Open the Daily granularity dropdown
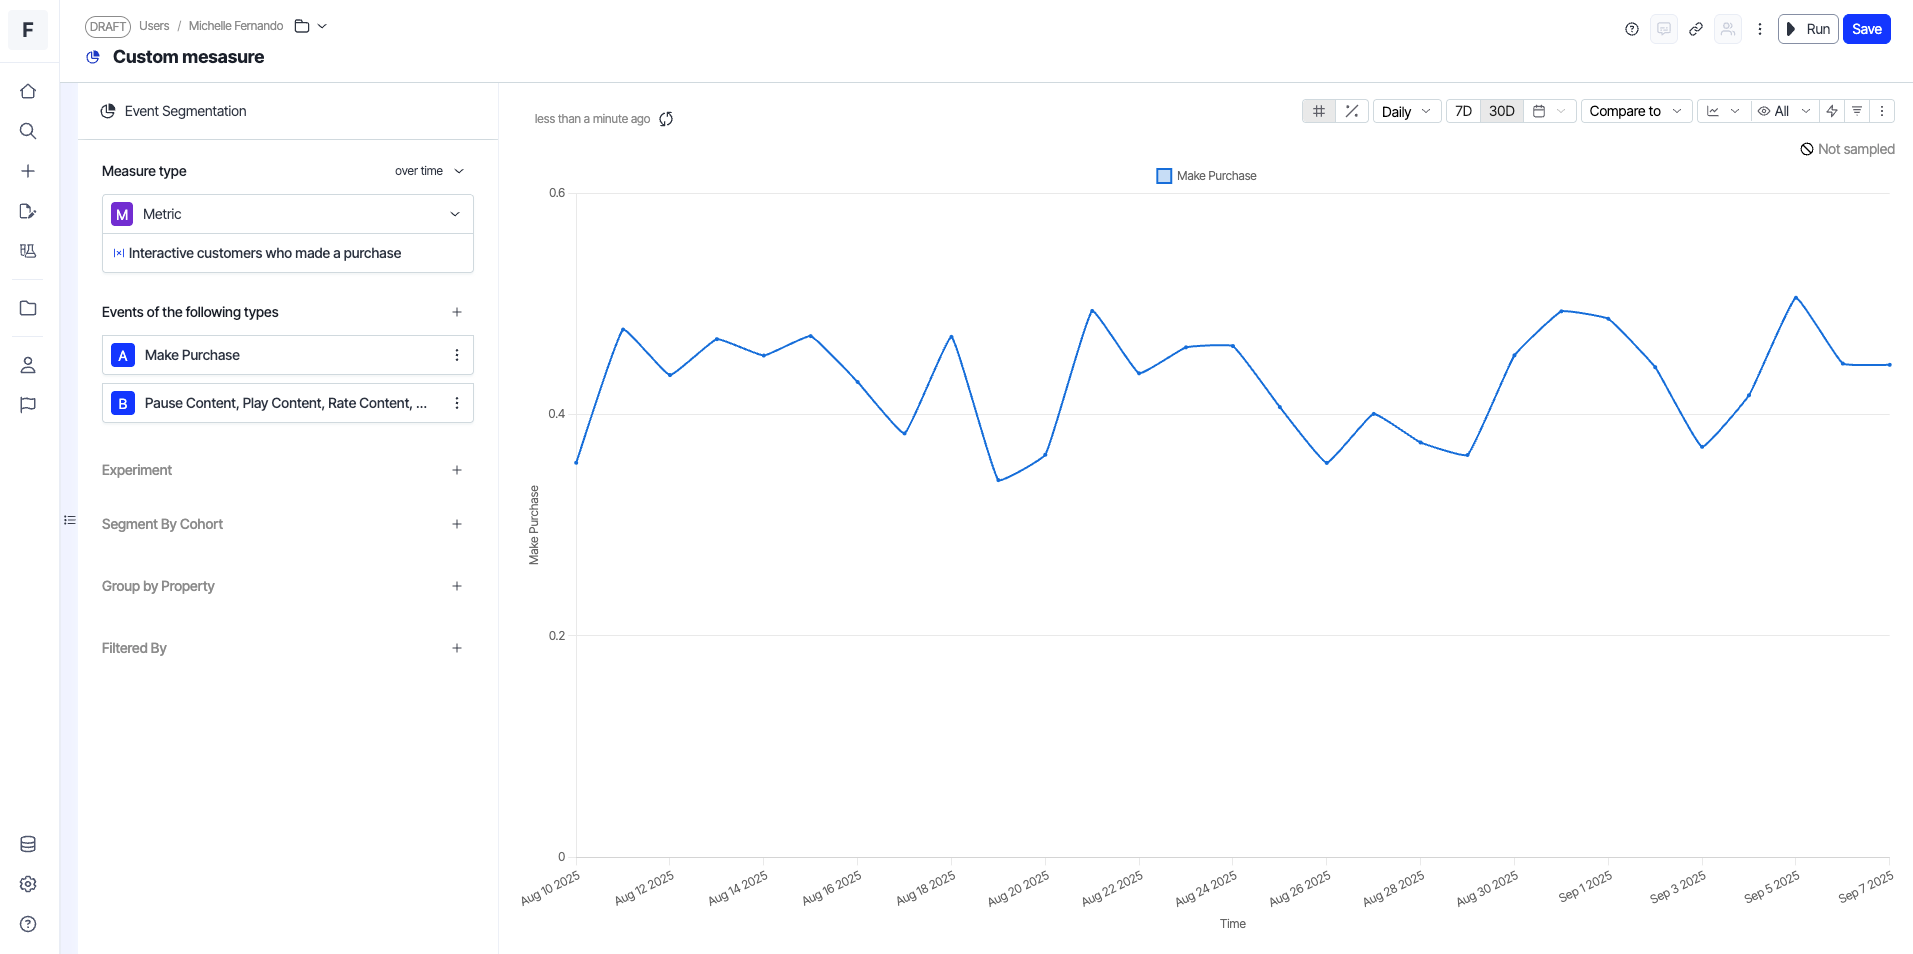The image size is (1913, 954). 1406,111
